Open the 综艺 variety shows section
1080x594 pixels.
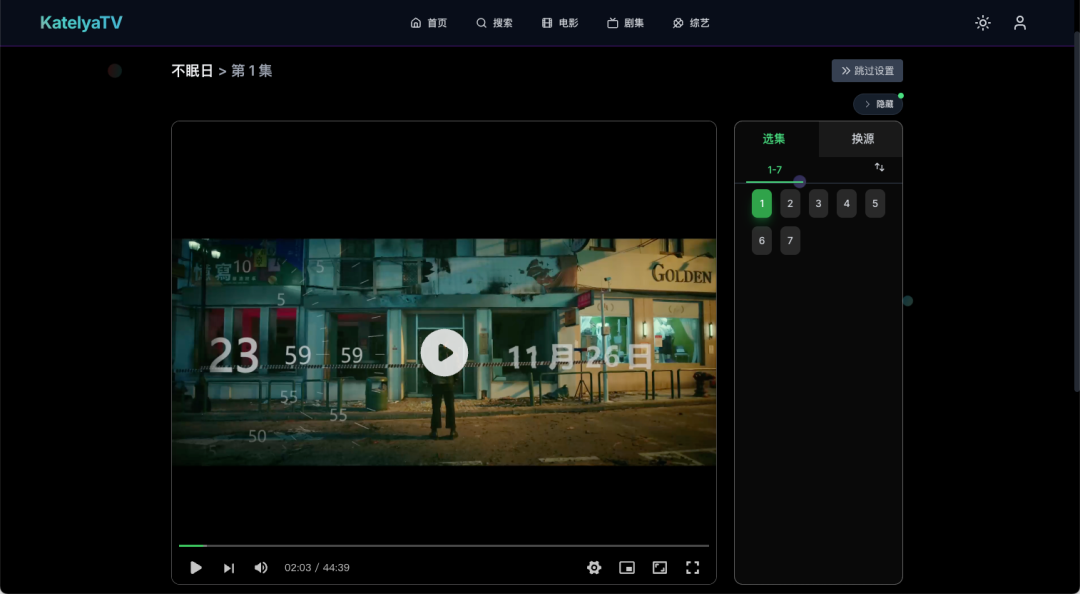click(677, 22)
